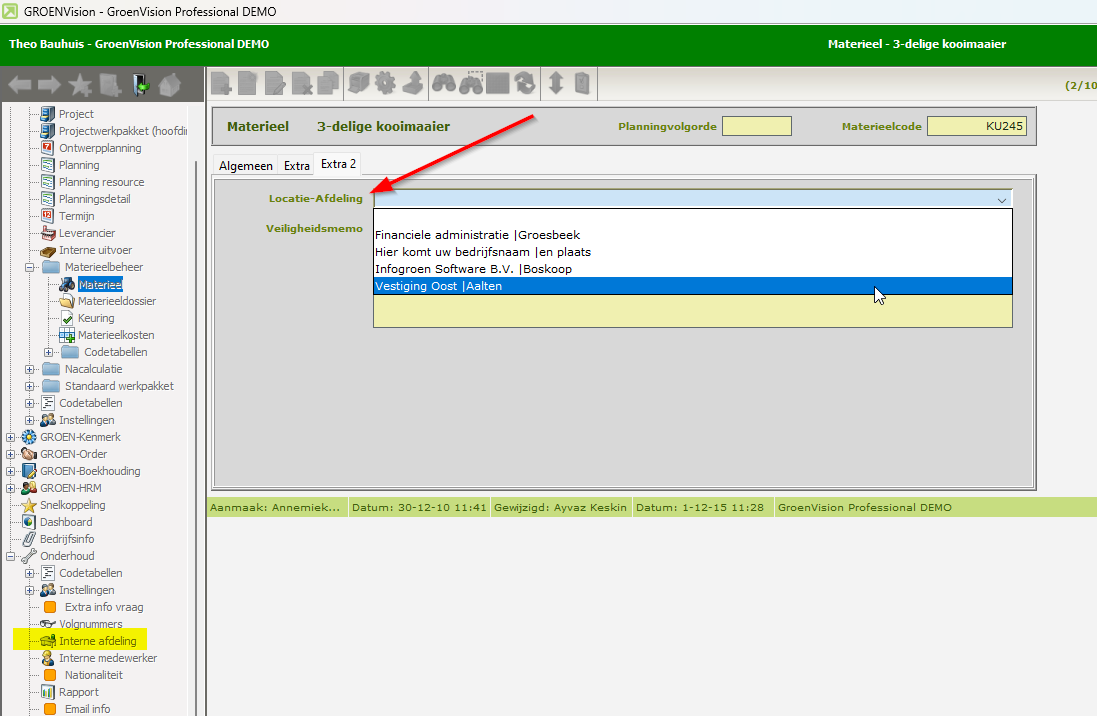Choose 'Infogroen Software B.V. |Boskoop' option
Viewport: 1097px width, 716px height.
473,269
